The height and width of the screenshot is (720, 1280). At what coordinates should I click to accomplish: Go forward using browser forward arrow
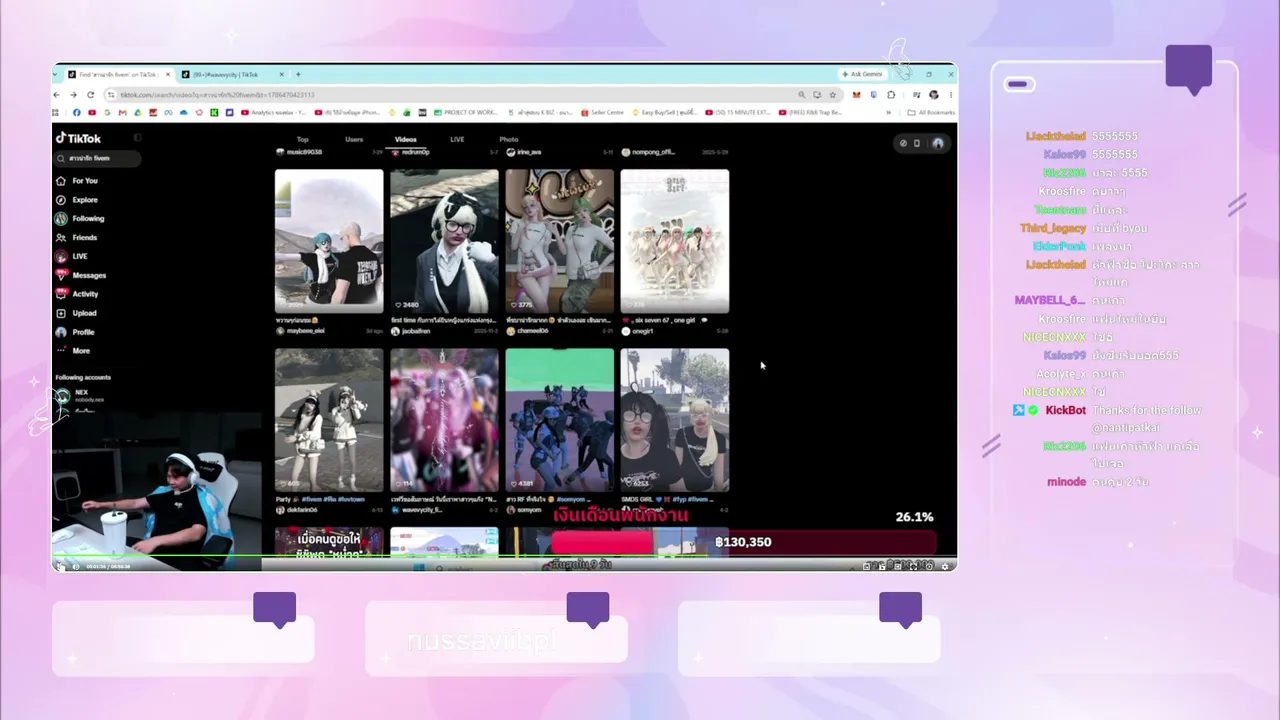click(73, 95)
